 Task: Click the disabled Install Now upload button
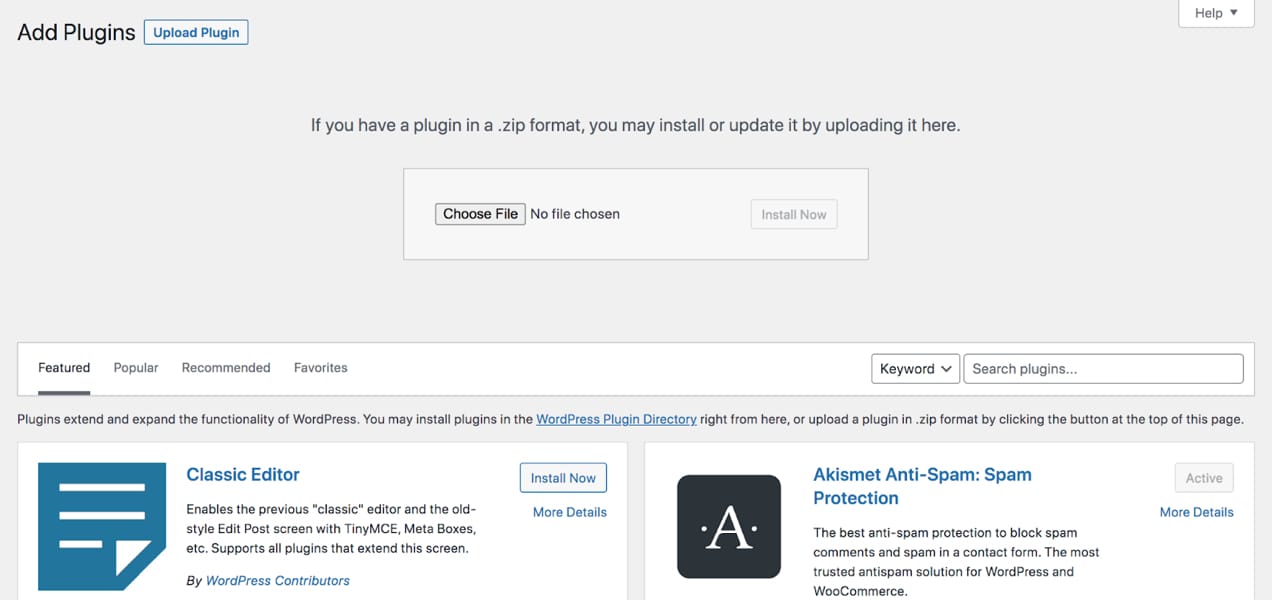pos(794,214)
